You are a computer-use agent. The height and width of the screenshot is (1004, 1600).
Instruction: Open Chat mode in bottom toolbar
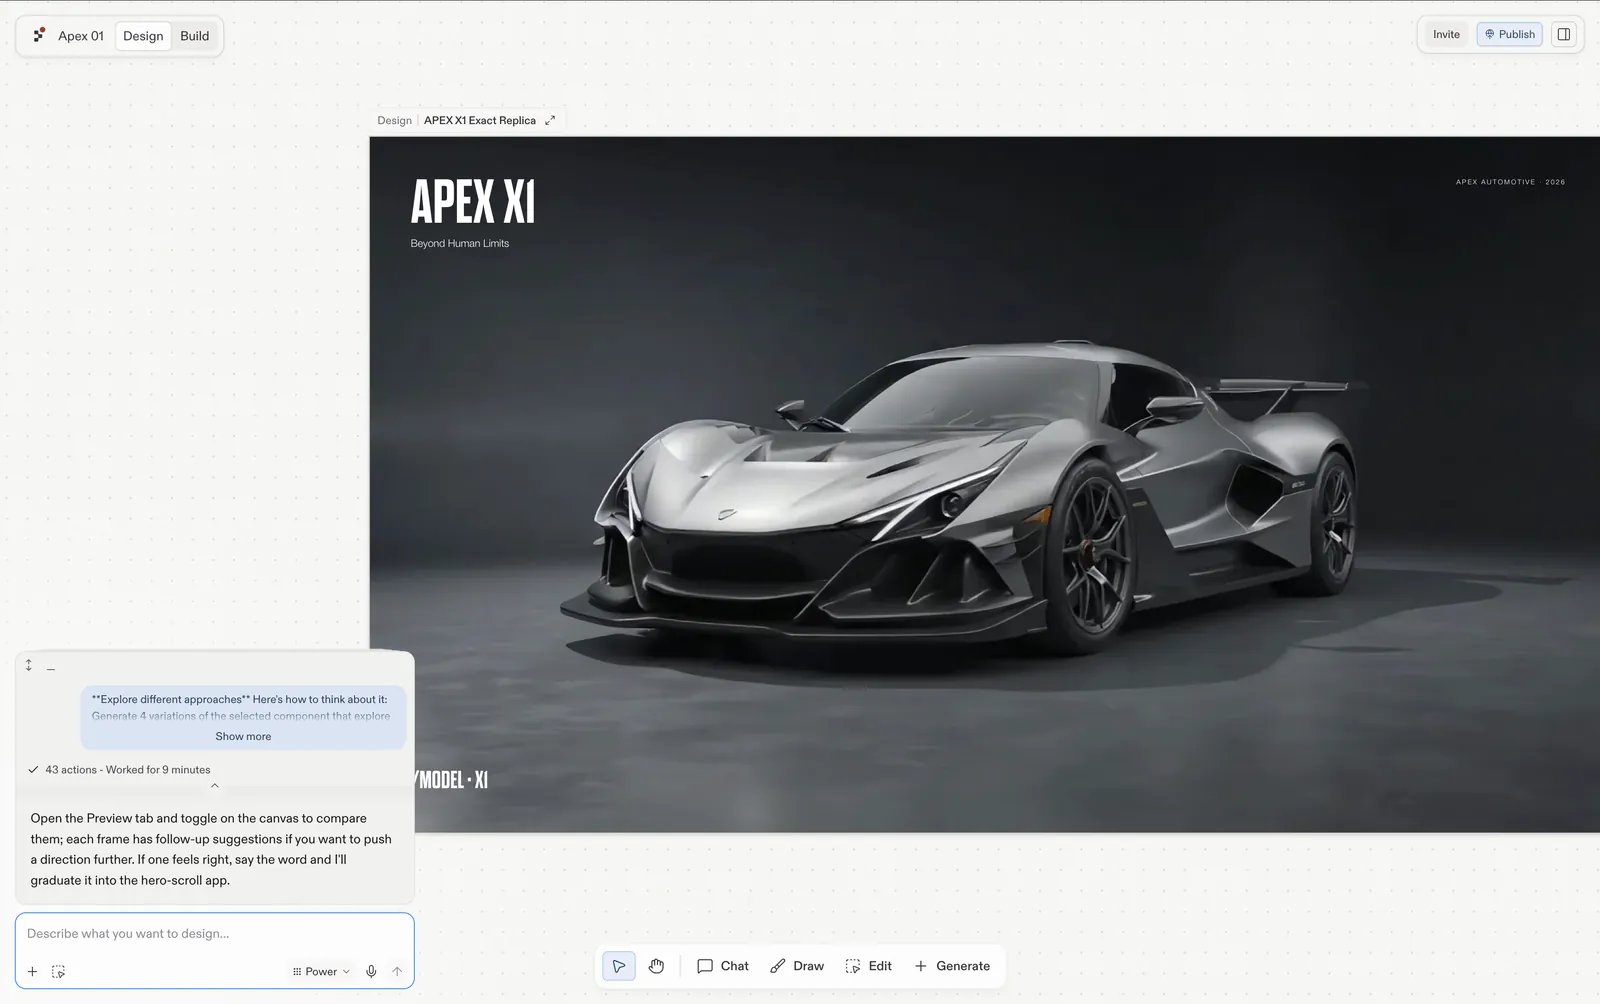(723, 966)
